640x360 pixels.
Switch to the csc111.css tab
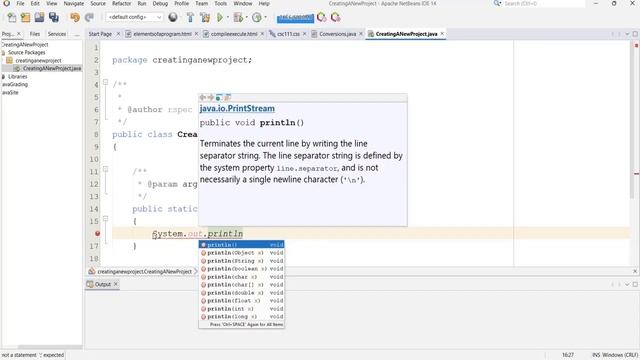[x=288, y=34]
